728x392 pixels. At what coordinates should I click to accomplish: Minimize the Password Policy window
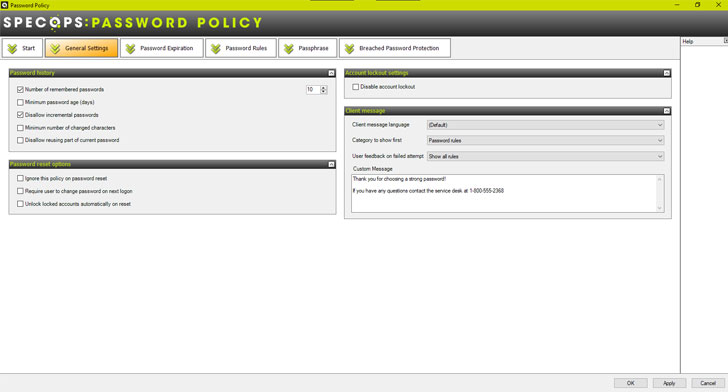677,5
